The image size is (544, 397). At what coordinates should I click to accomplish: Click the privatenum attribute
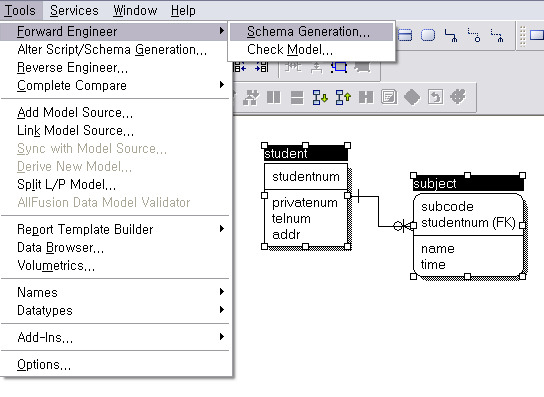[x=305, y=203]
